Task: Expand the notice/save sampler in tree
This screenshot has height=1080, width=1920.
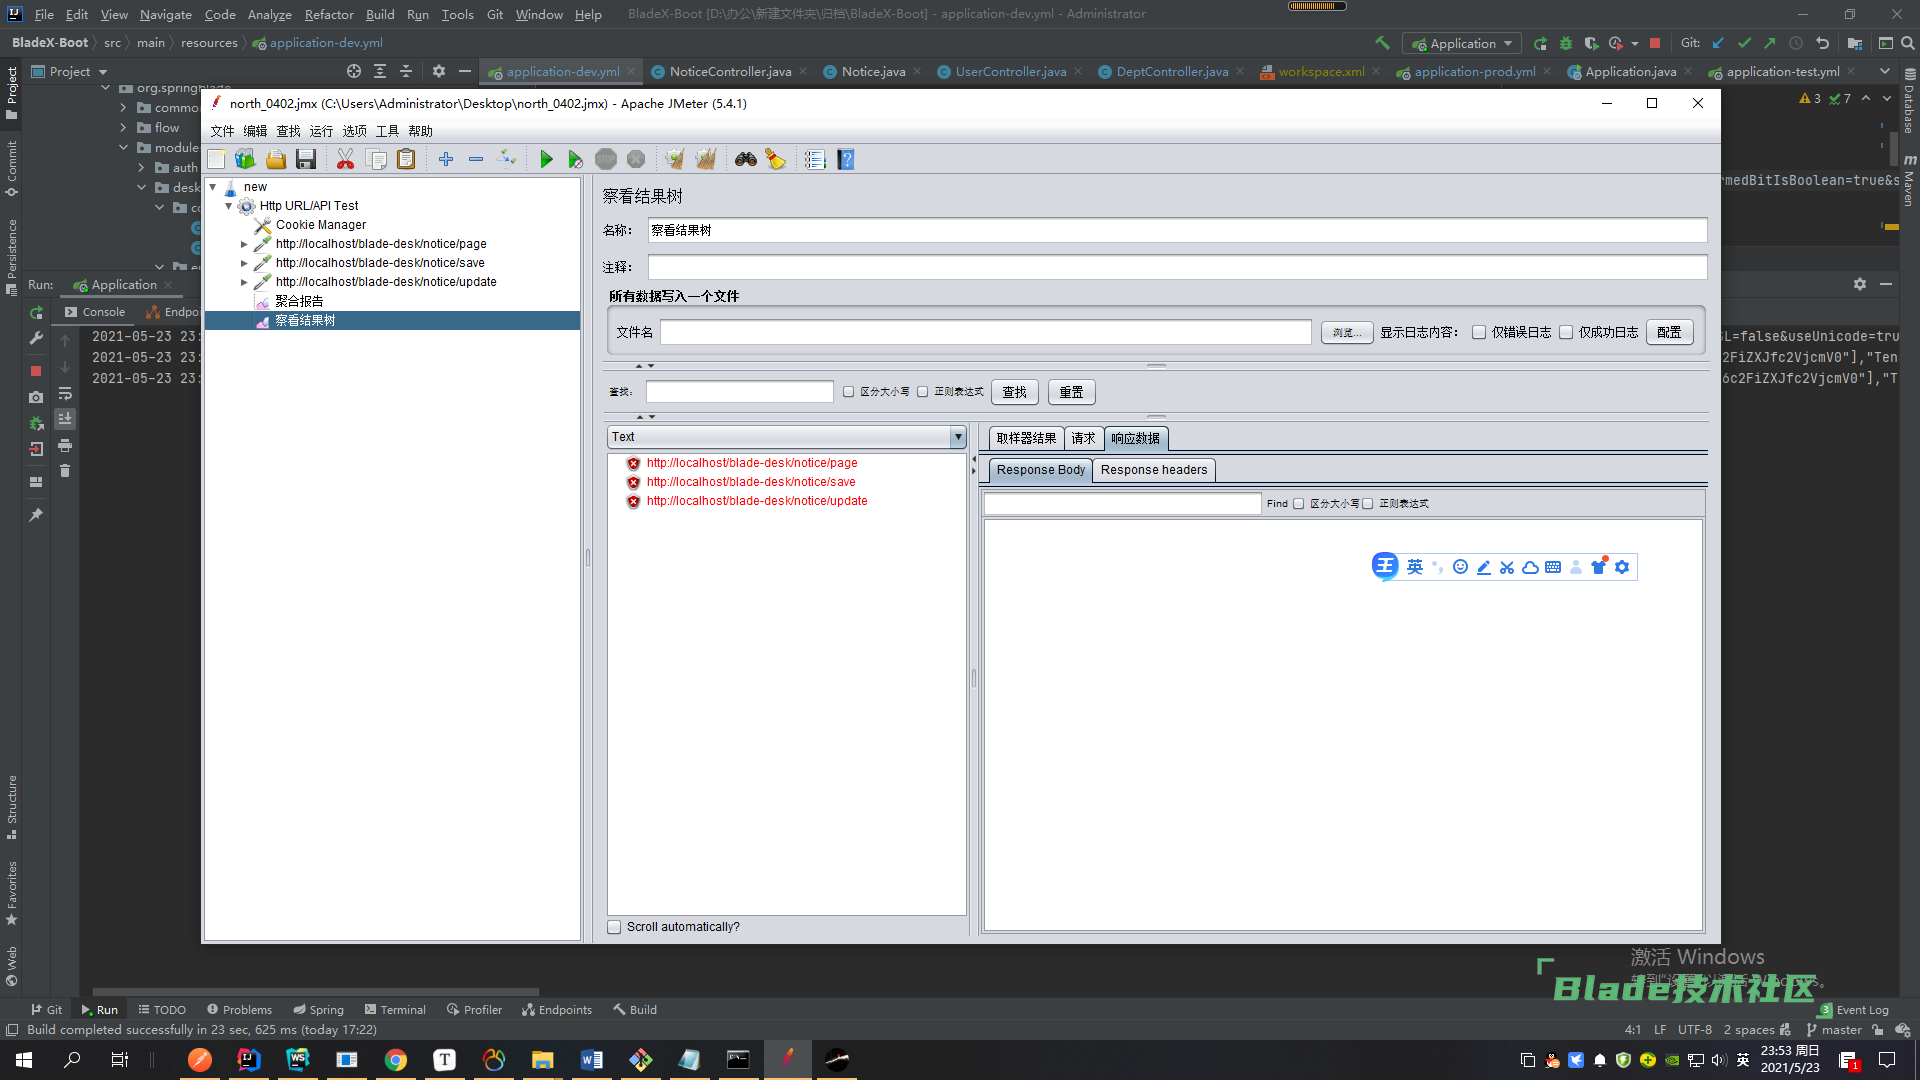Action: (x=244, y=263)
